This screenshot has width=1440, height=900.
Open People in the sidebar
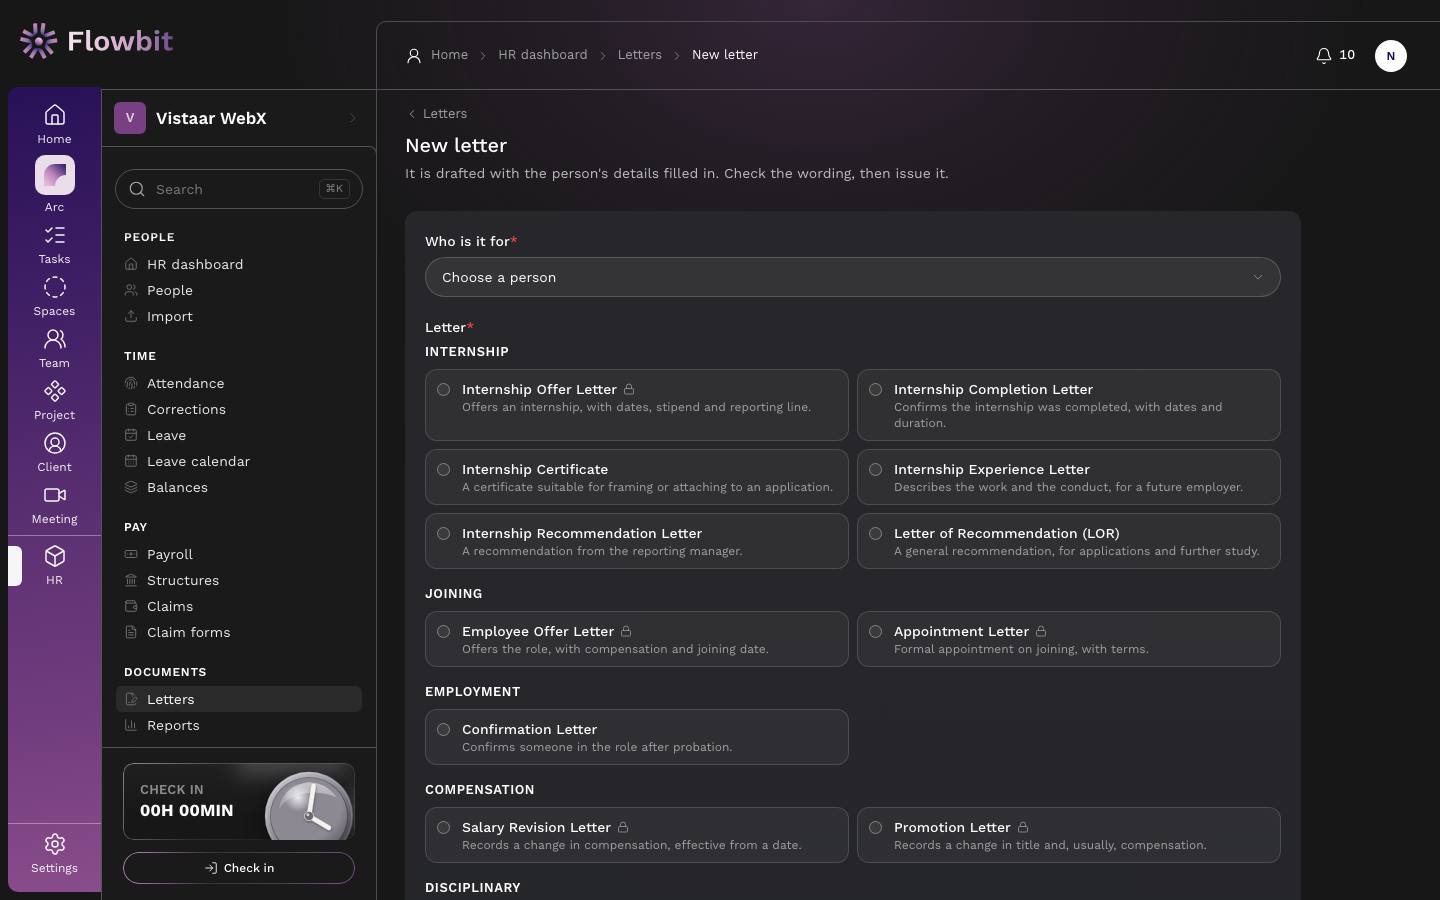pos(239,290)
